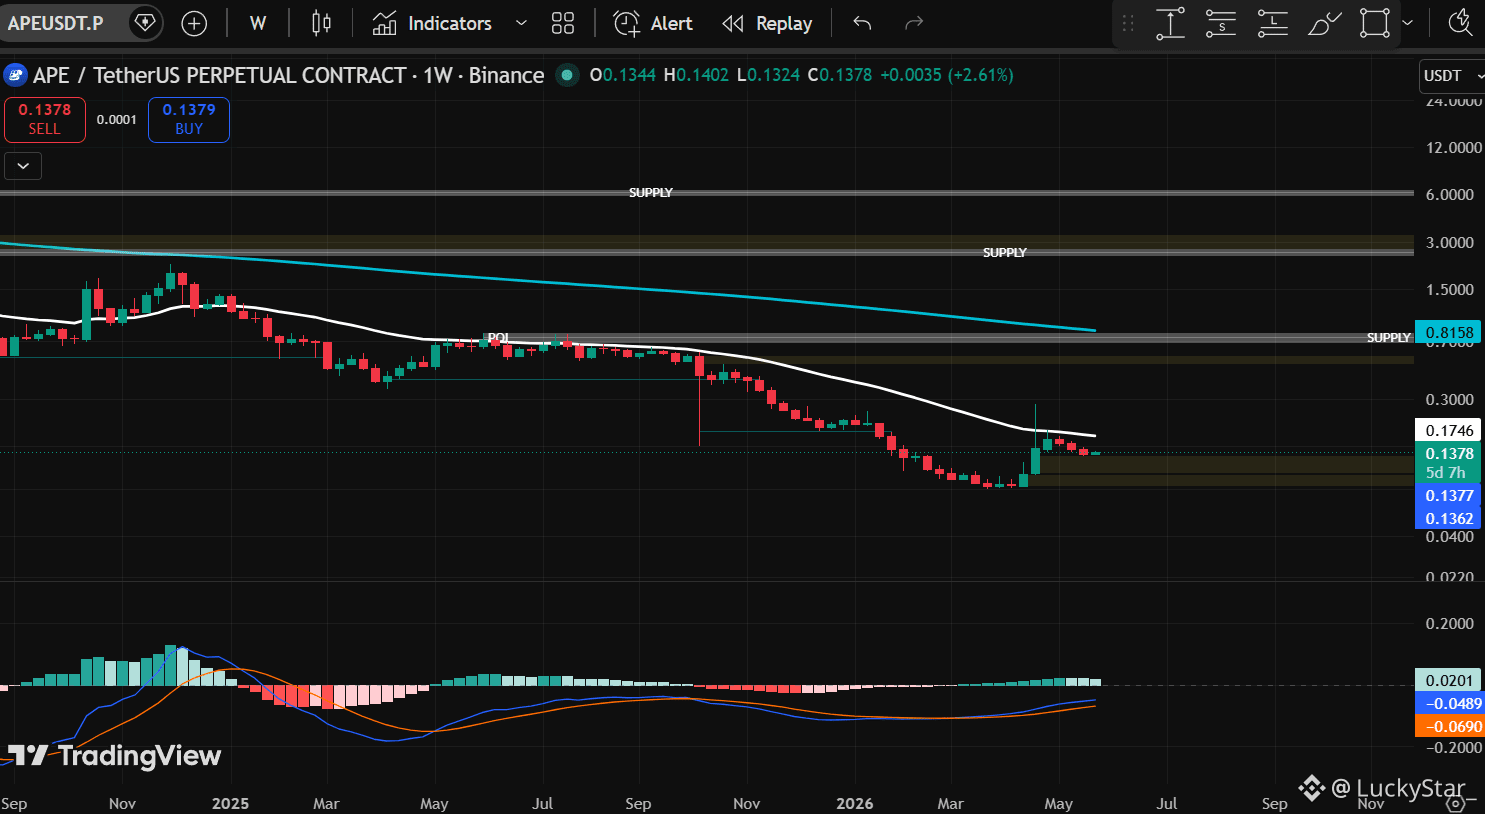Redo the chart action
This screenshot has height=814, width=1485.
click(x=913, y=23)
